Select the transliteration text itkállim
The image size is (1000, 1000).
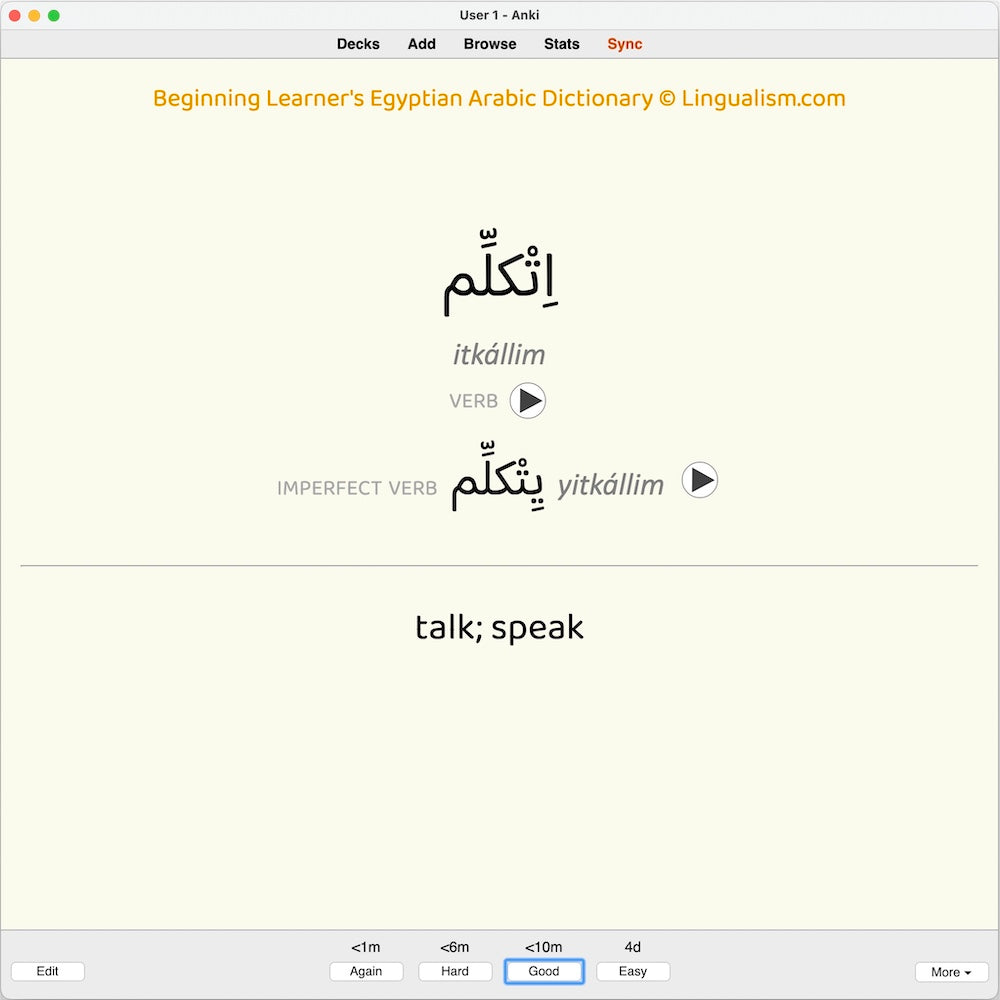(x=499, y=355)
